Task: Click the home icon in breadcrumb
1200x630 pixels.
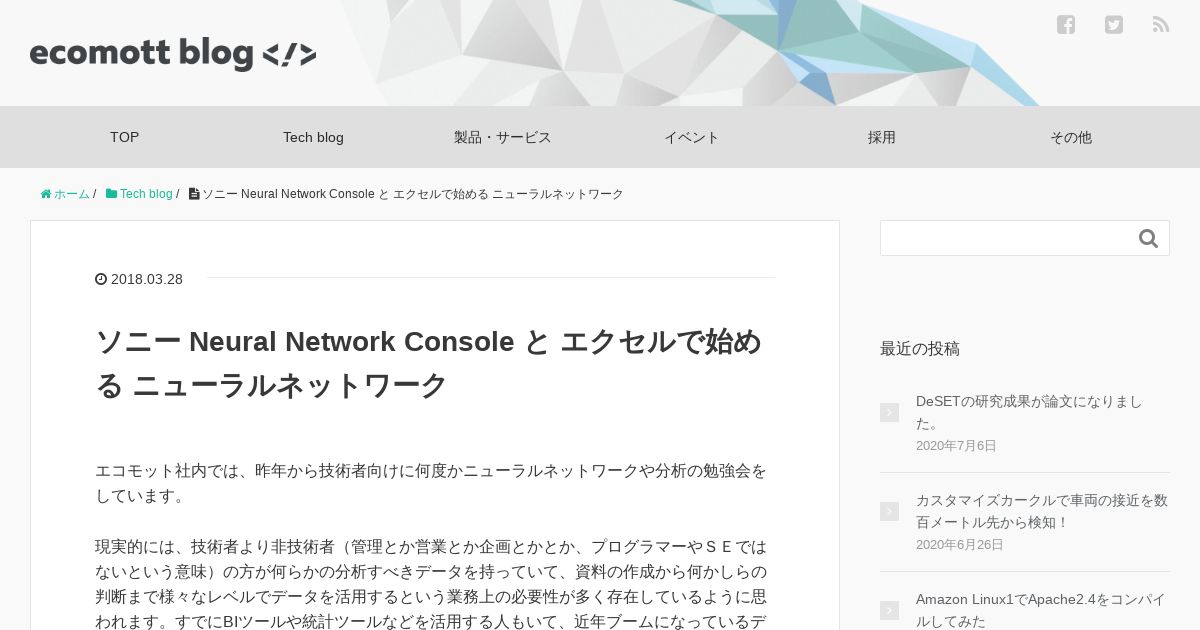Action: pyautogui.click(x=46, y=194)
